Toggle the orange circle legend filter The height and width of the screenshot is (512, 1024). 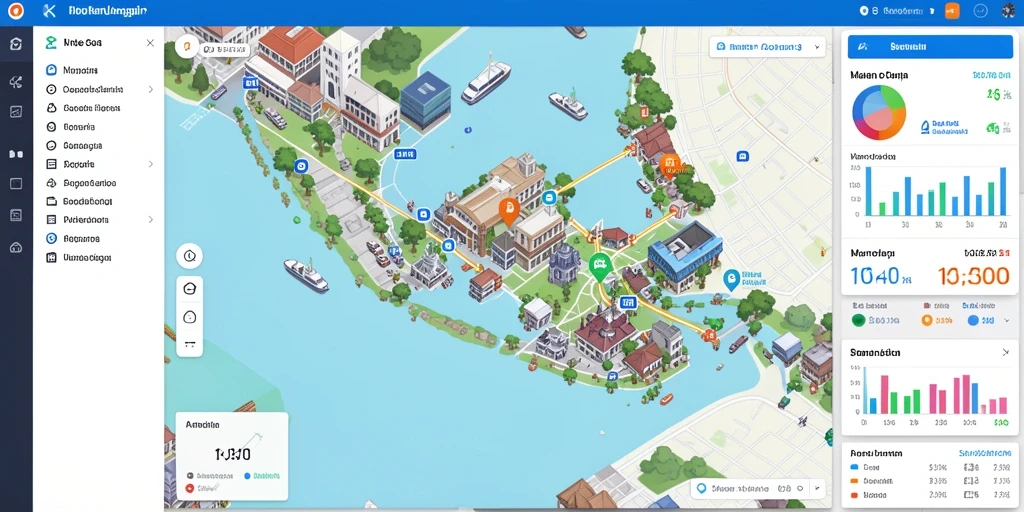[926, 320]
